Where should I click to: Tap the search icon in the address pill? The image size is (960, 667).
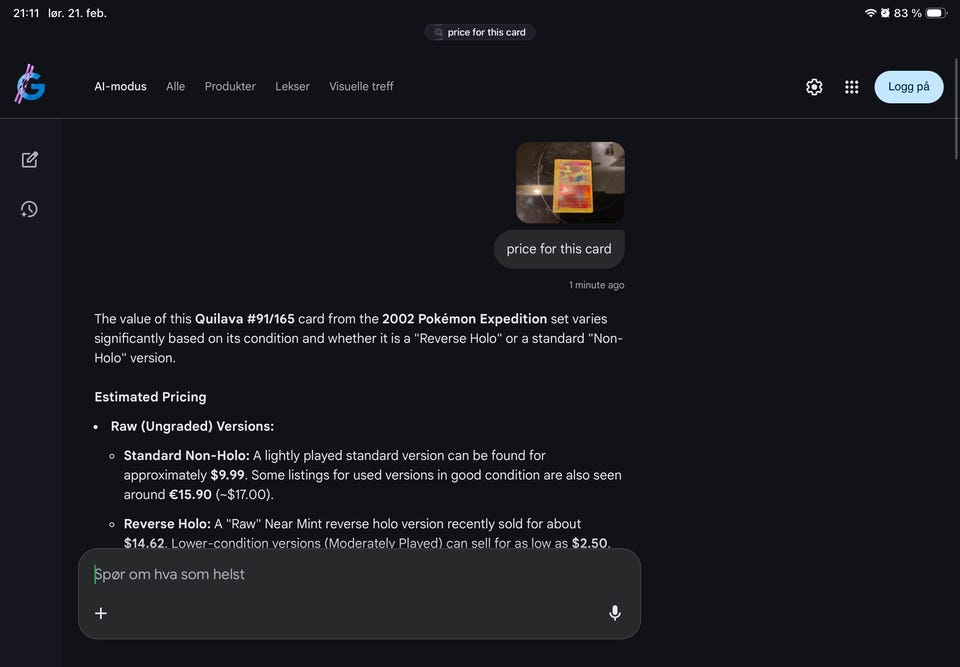[438, 32]
